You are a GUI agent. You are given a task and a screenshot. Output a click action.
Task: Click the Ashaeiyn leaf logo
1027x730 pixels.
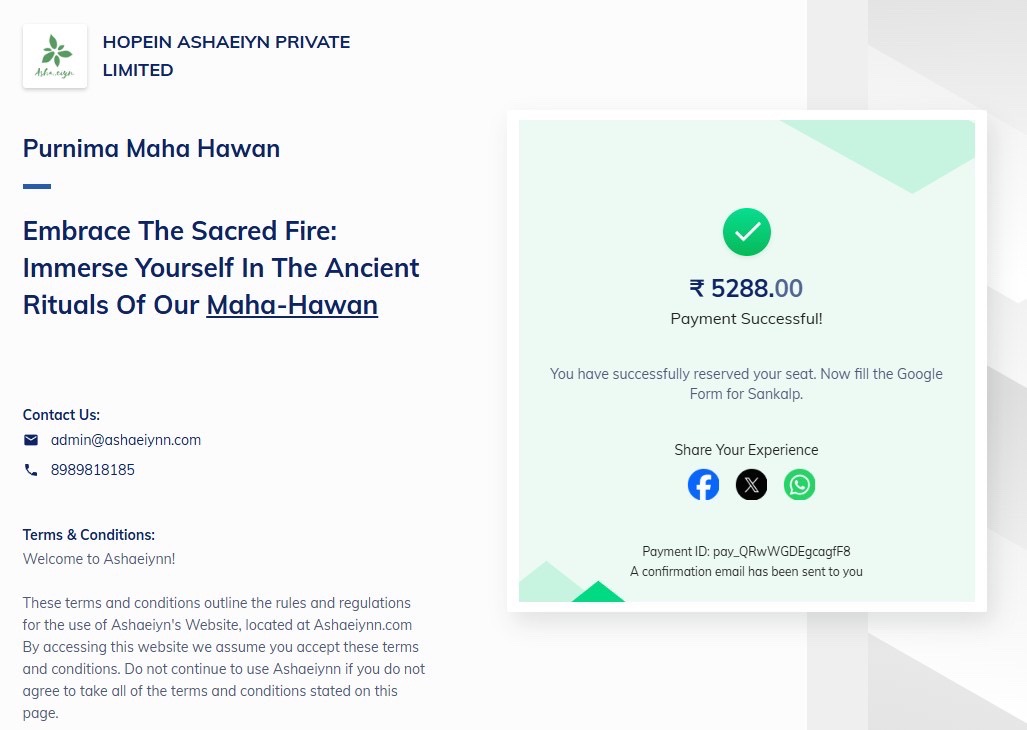pos(55,56)
